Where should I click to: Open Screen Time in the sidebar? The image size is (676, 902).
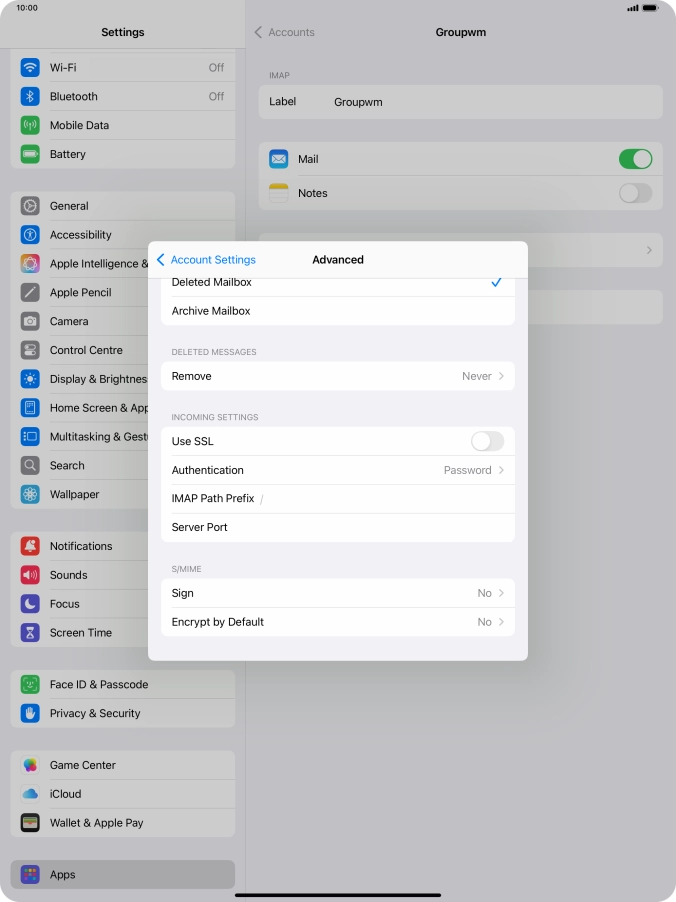point(81,633)
